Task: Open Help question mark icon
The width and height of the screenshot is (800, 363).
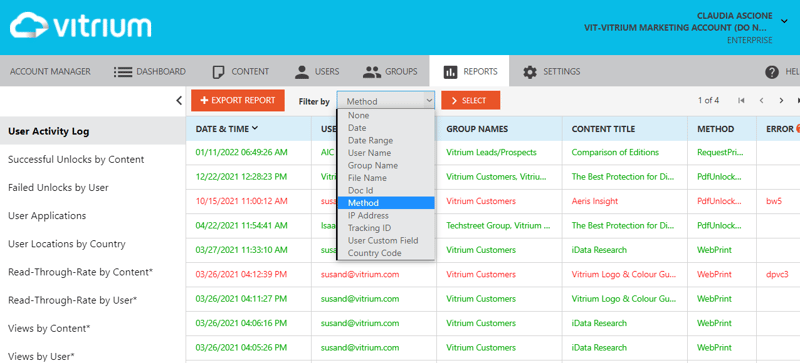Action: 771,72
